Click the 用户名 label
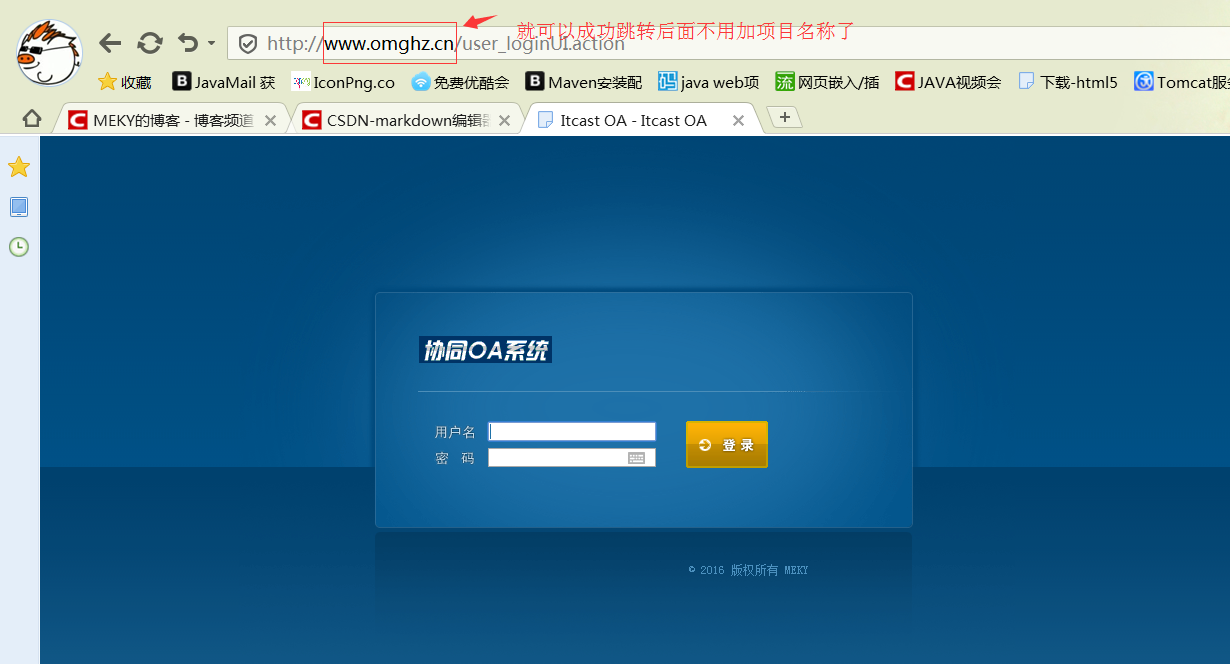1230x664 pixels. pyautogui.click(x=455, y=432)
